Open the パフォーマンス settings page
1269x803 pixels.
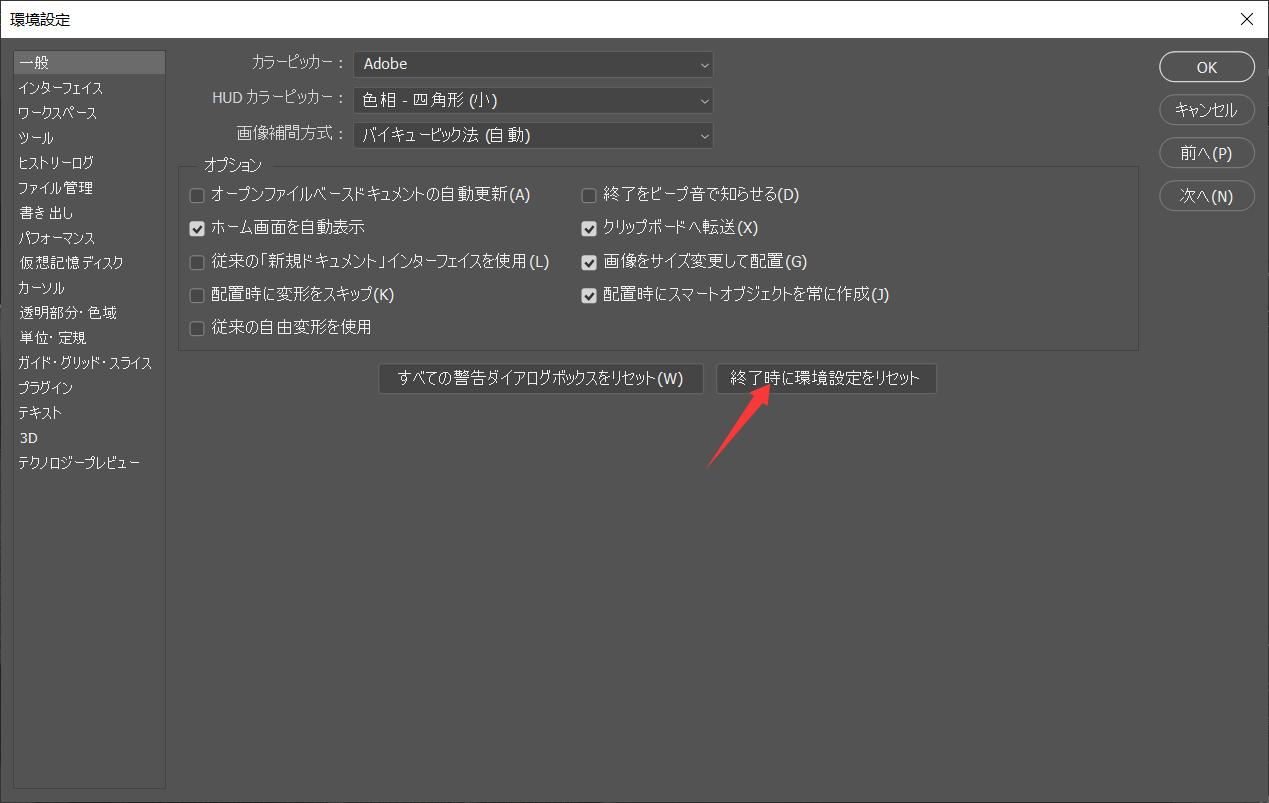coord(60,237)
